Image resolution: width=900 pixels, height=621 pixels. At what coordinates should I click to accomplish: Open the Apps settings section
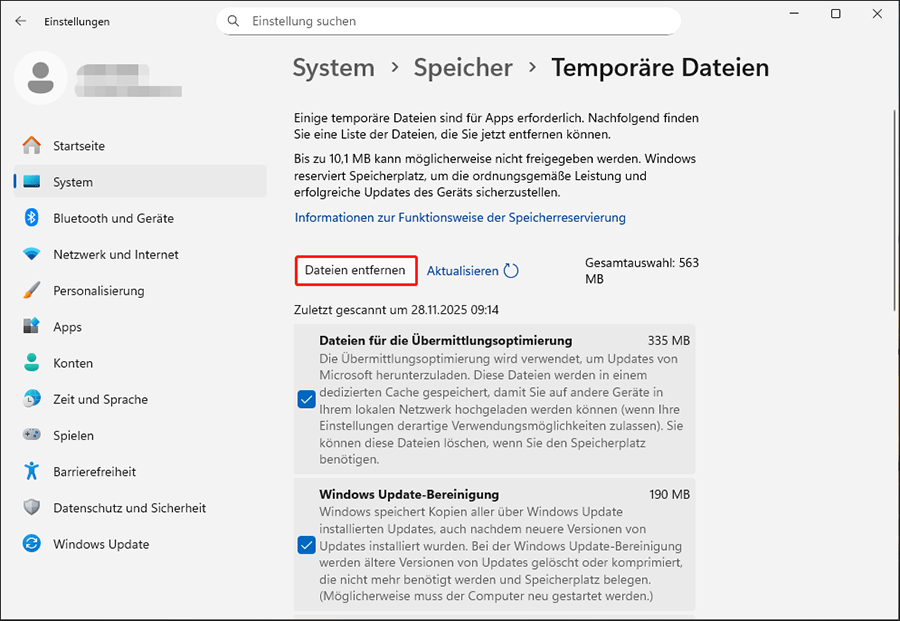[x=67, y=326]
